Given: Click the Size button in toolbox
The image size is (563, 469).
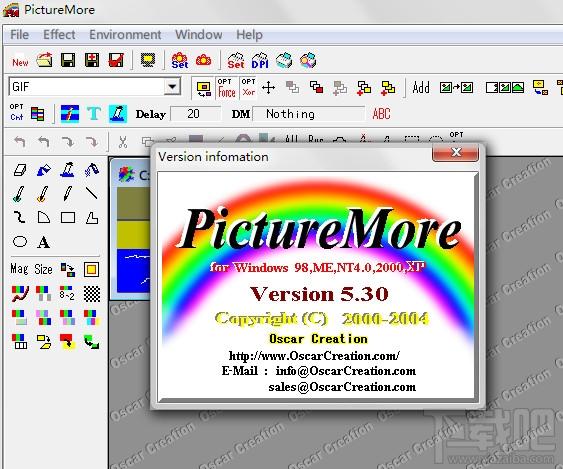Looking at the screenshot, I should pyautogui.click(x=43, y=269).
